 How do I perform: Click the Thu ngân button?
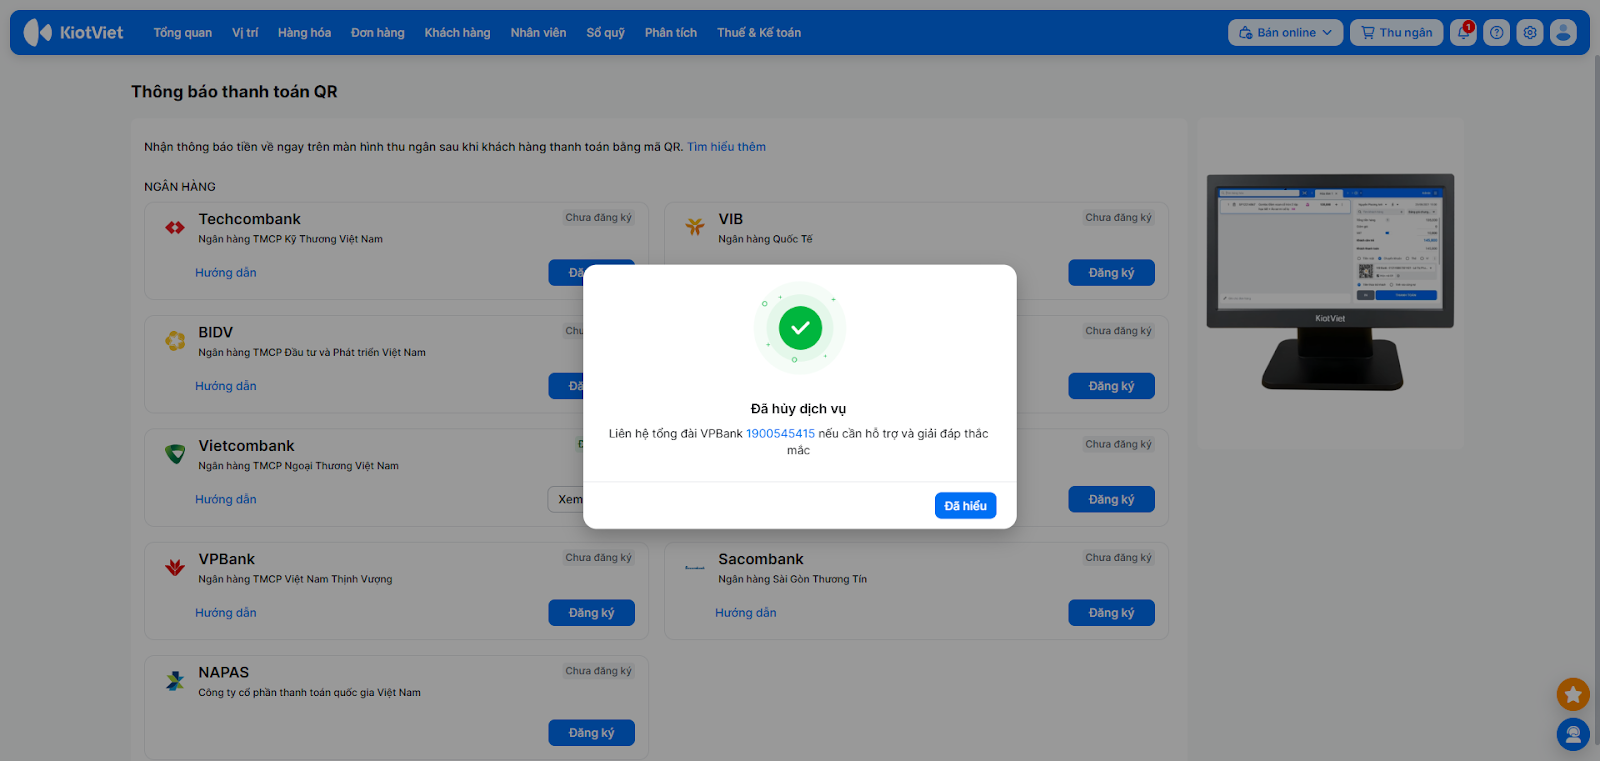click(x=1397, y=32)
